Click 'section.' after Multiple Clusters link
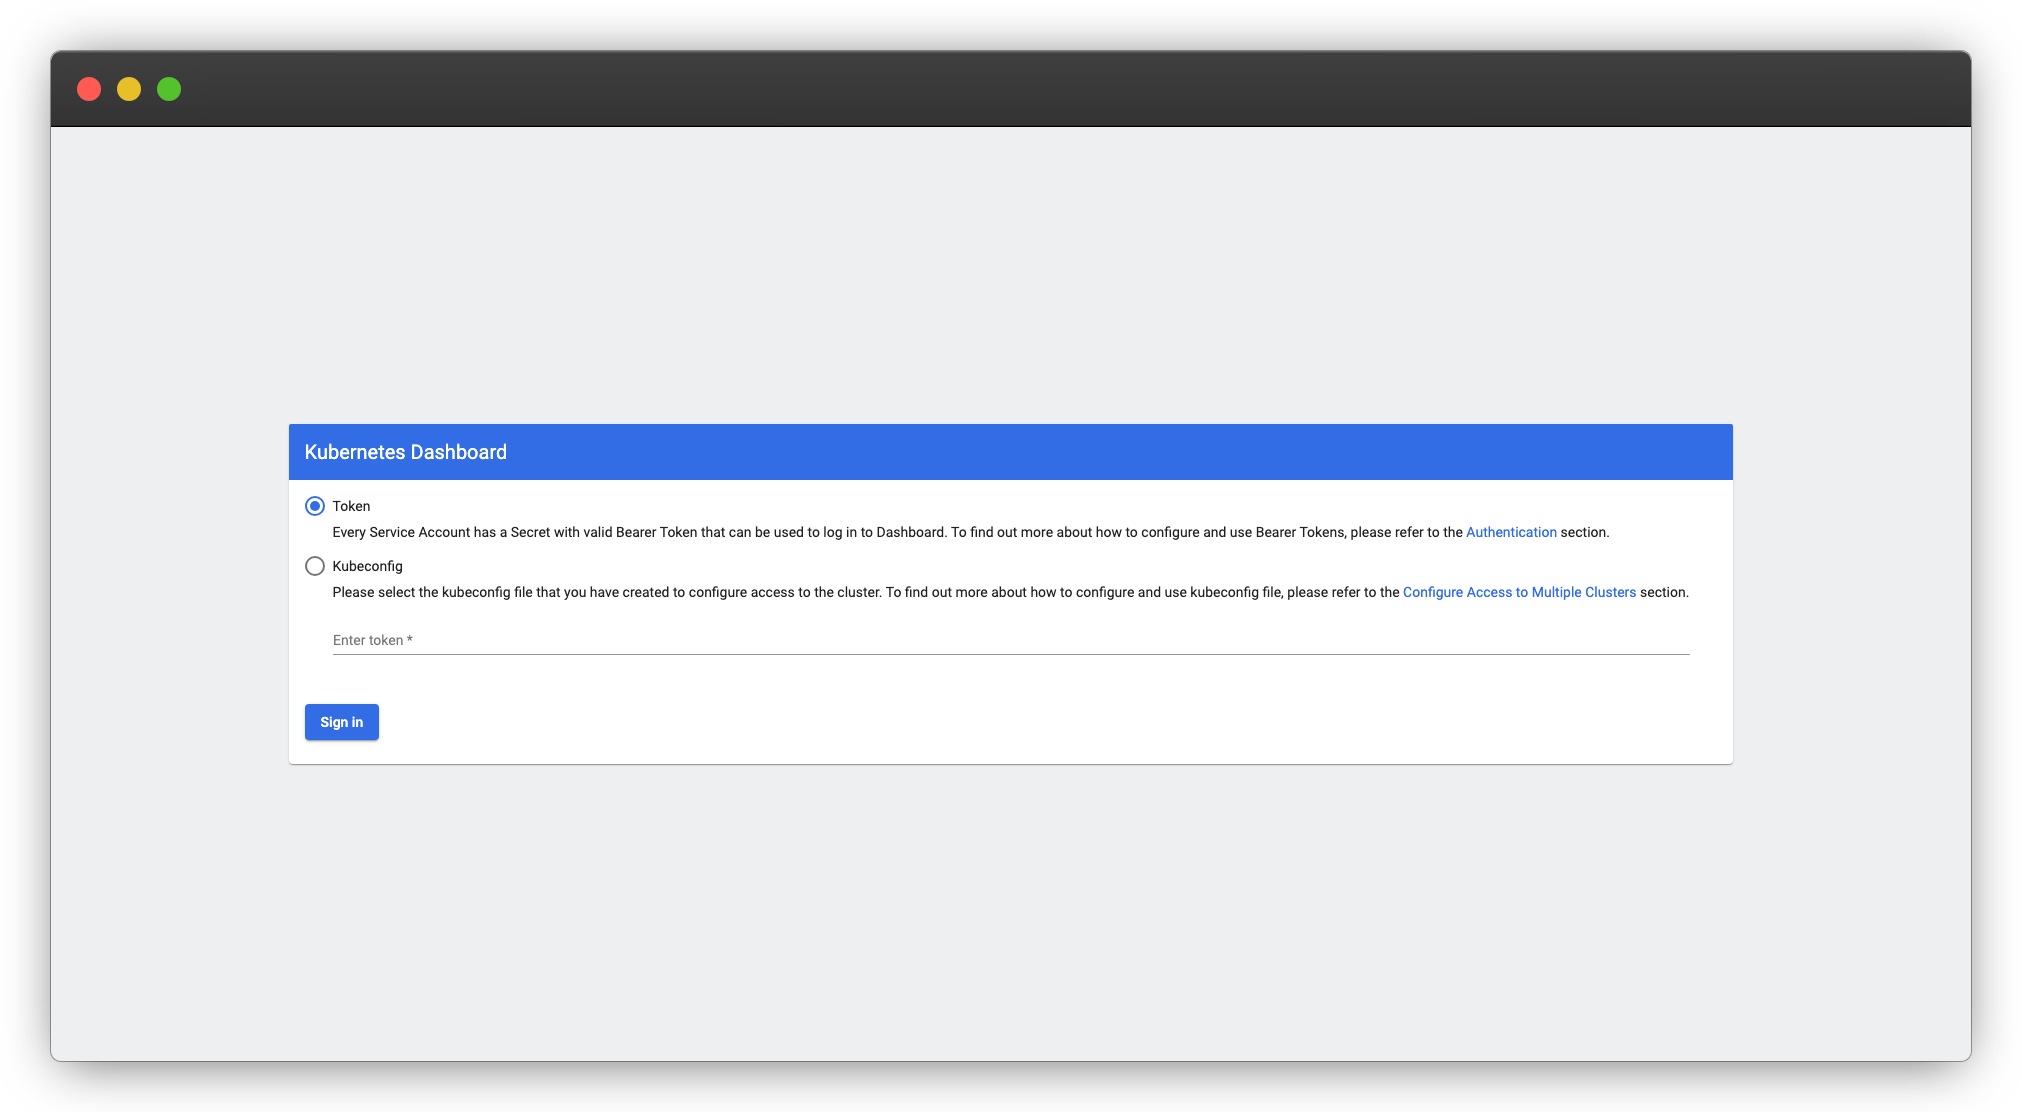This screenshot has height=1112, width=2022. tap(1664, 592)
